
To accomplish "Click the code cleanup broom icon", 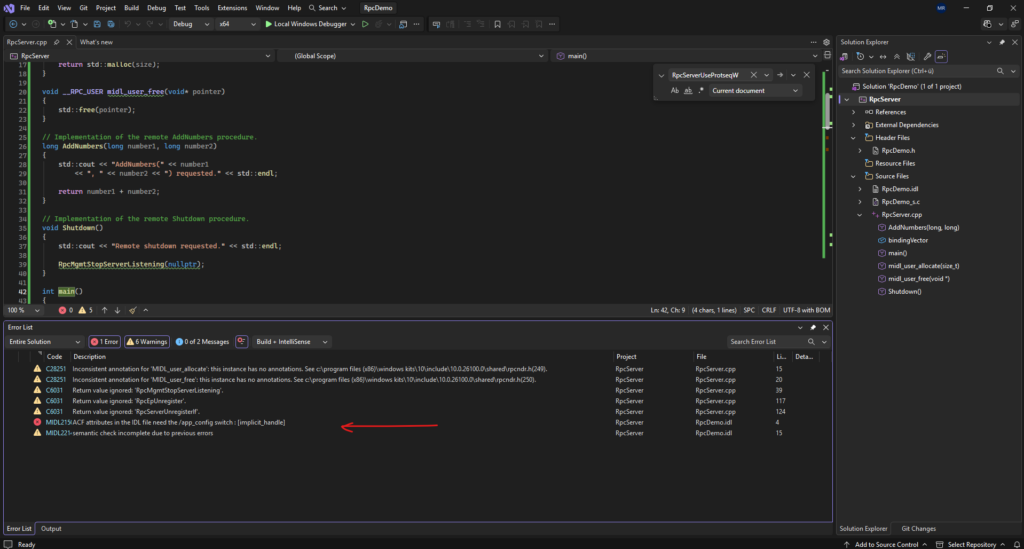I will tap(133, 311).
